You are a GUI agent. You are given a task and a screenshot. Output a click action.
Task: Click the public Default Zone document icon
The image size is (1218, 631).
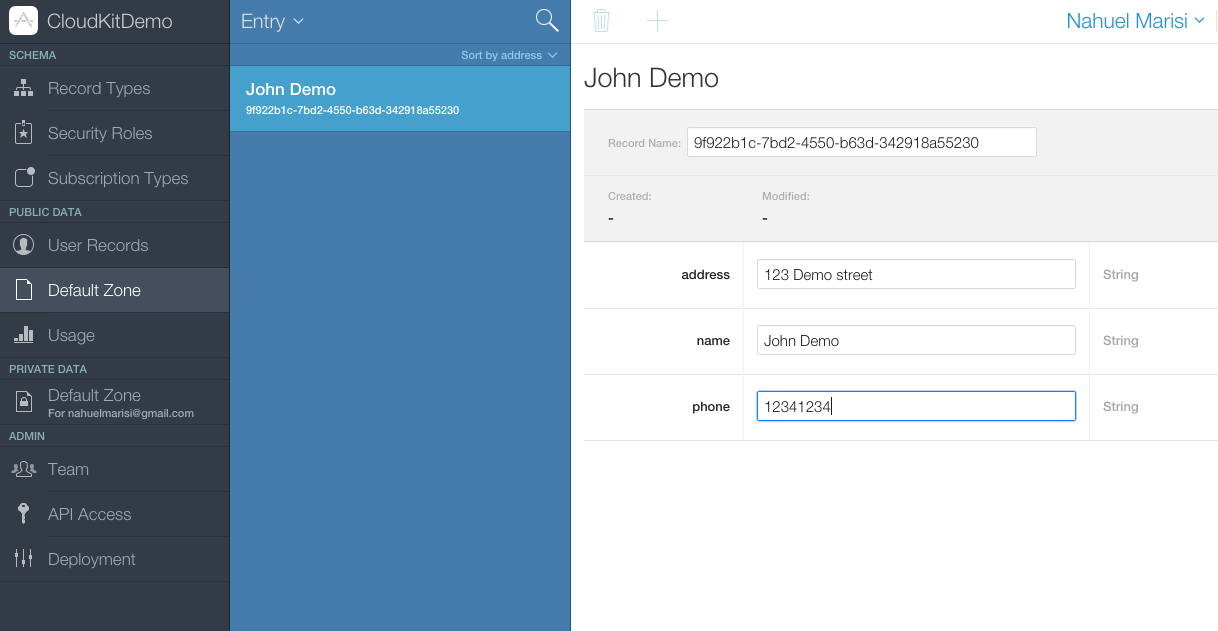[x=24, y=290]
